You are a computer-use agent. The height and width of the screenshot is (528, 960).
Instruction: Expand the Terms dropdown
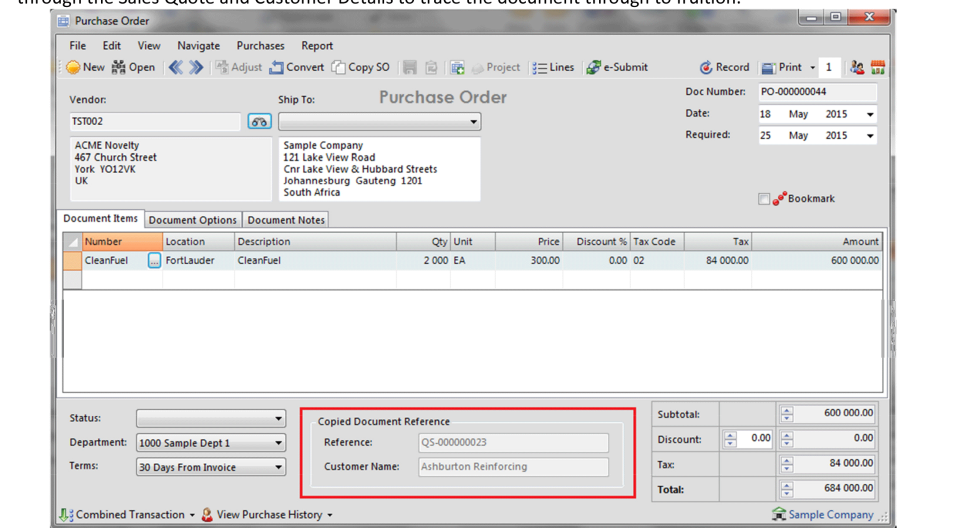click(278, 467)
